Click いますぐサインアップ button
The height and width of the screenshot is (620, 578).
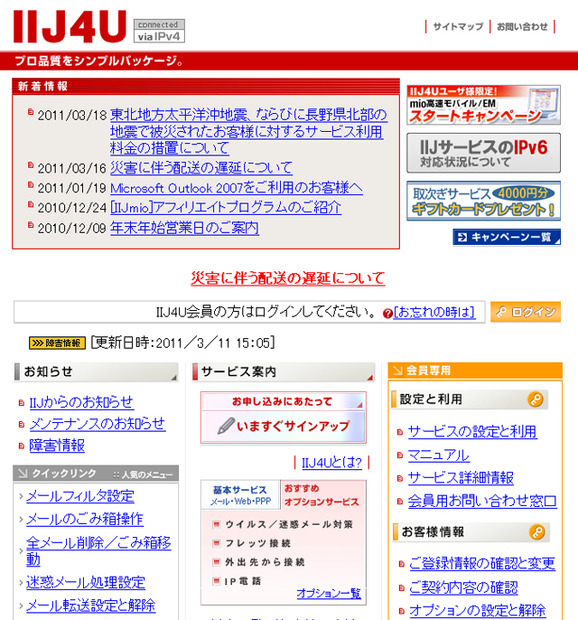tap(283, 426)
